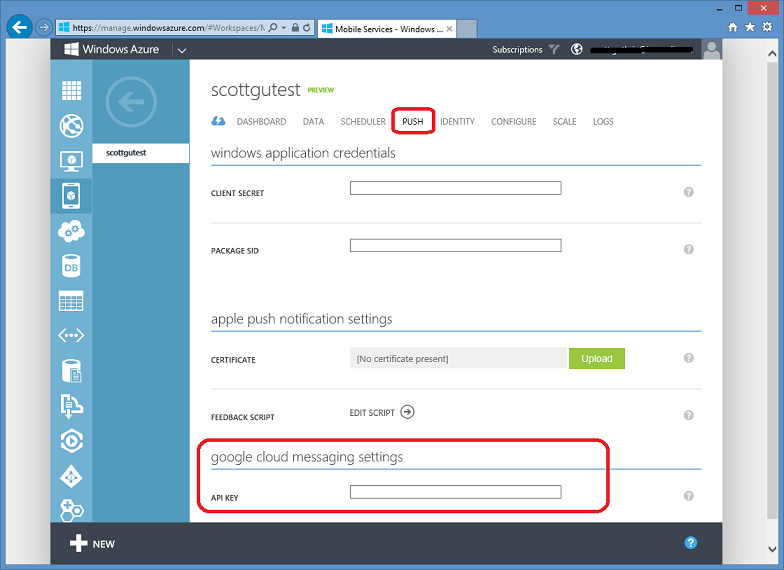The image size is (784, 570).
Task: Open the address bar search dropdown arrow
Action: point(284,28)
